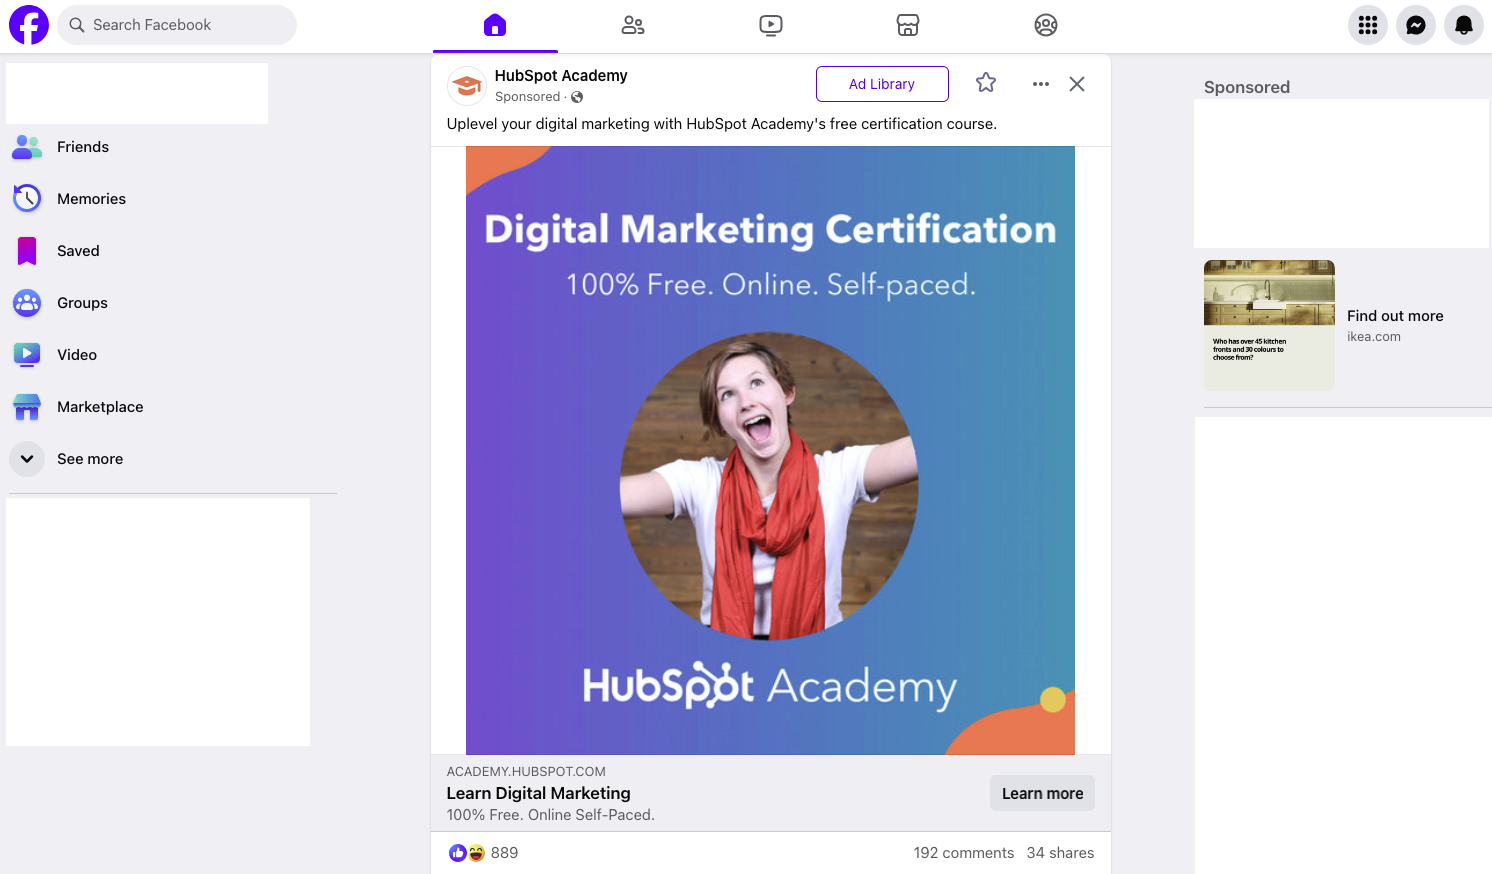The width and height of the screenshot is (1492, 874).
Task: Open the apps menu grid icon
Action: (x=1368, y=25)
